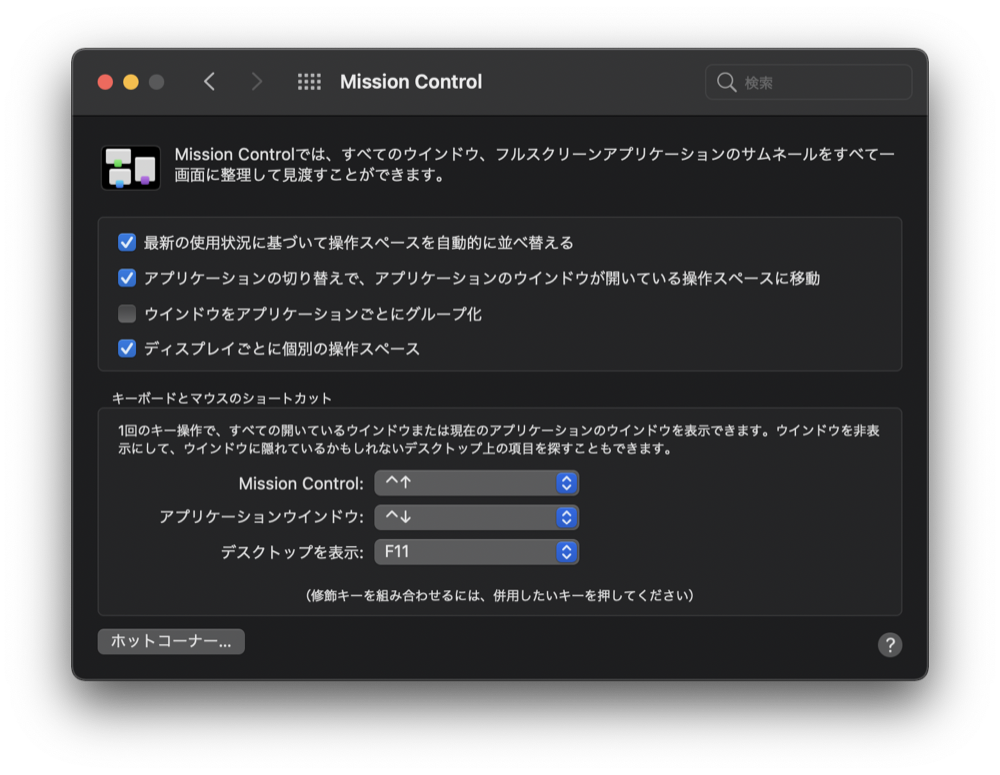Toggle 最新の使用状況に基づいて操作スペースを自動的に並べ替える checkbox
1000x775 pixels.
(127, 242)
